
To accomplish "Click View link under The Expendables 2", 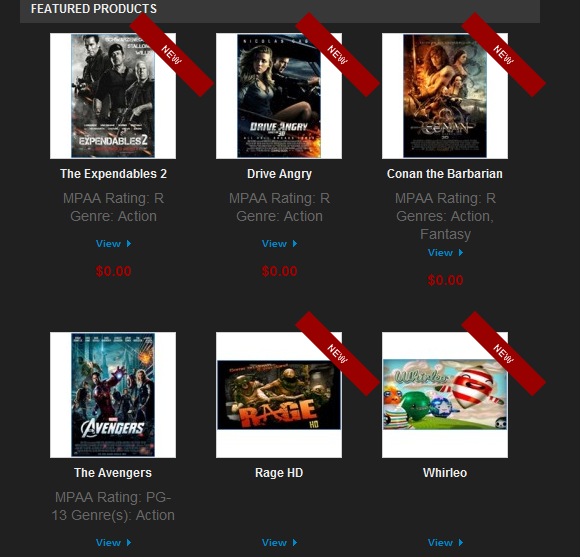I will click(113, 244).
